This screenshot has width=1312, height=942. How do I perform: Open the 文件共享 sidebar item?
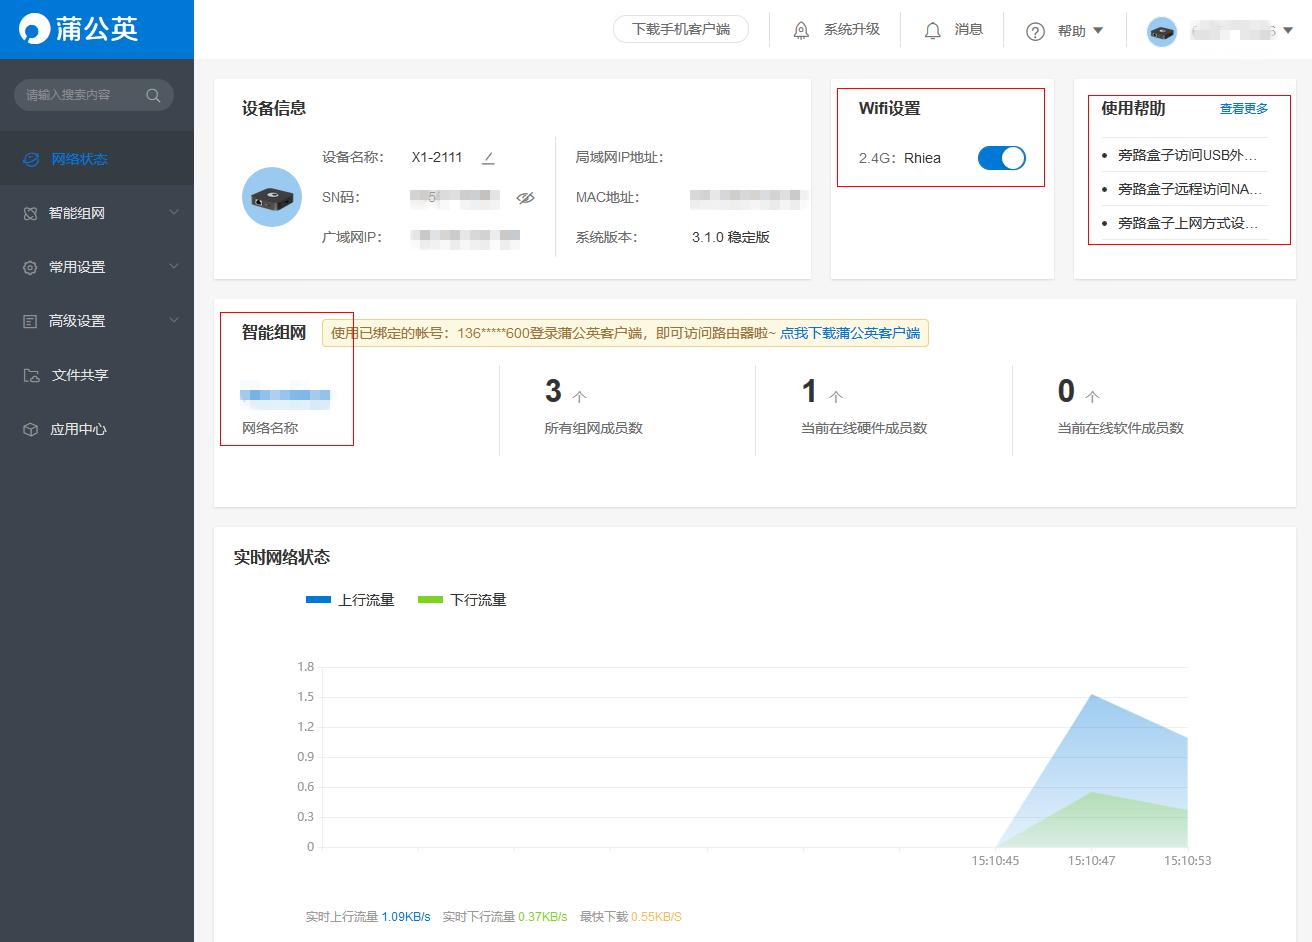click(79, 375)
